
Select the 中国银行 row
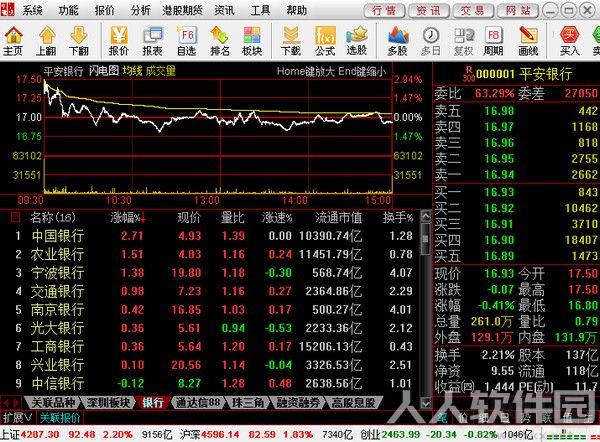tap(210, 236)
